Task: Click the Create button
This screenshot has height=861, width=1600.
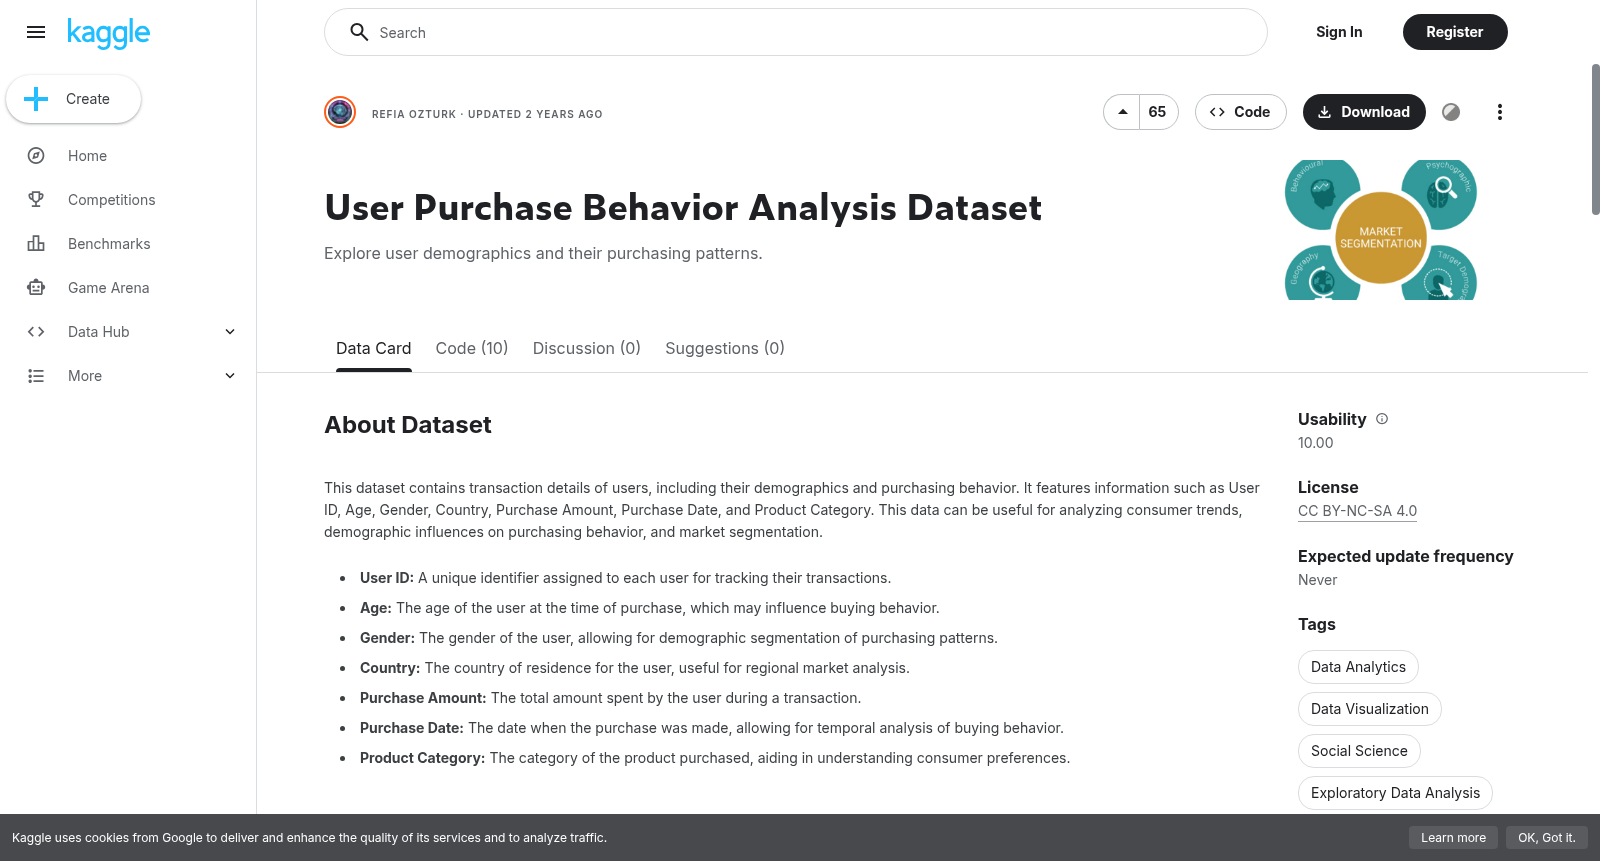Action: pyautogui.click(x=74, y=99)
